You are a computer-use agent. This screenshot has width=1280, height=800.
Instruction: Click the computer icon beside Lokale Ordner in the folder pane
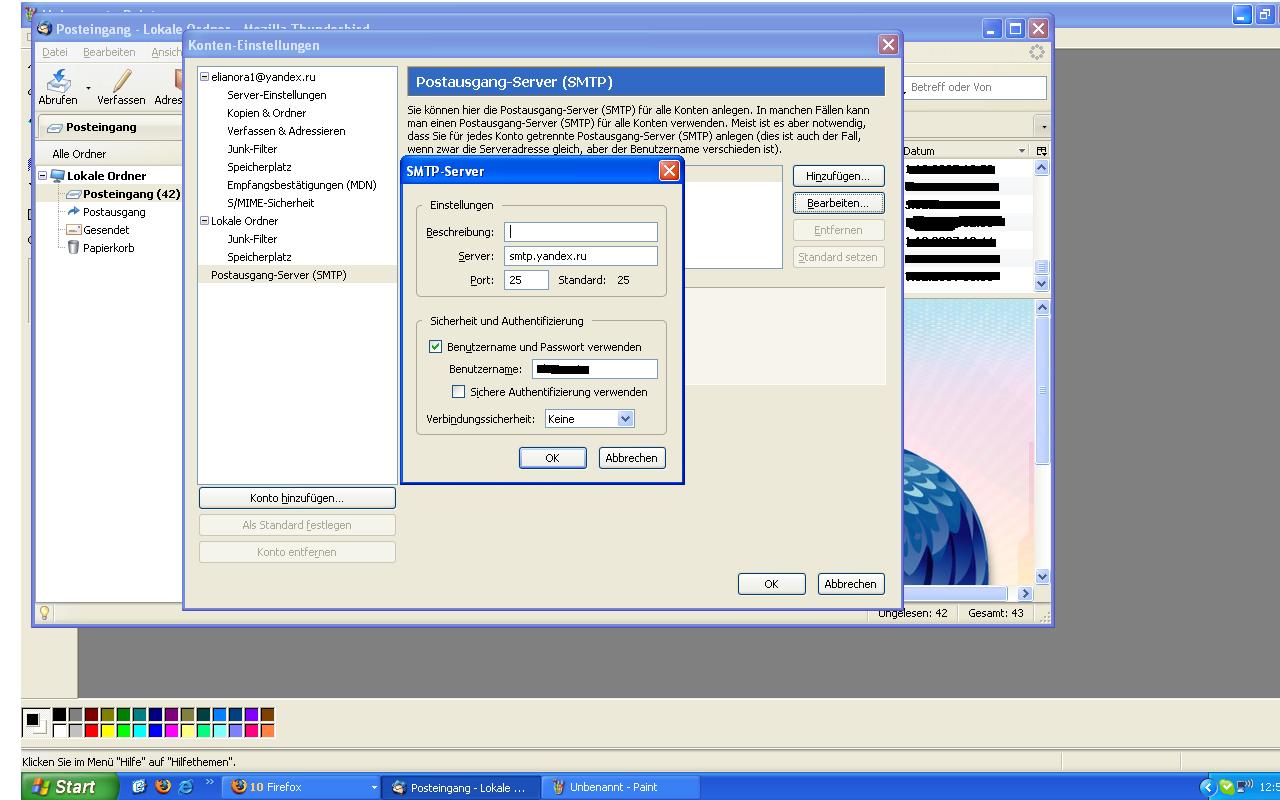58,176
